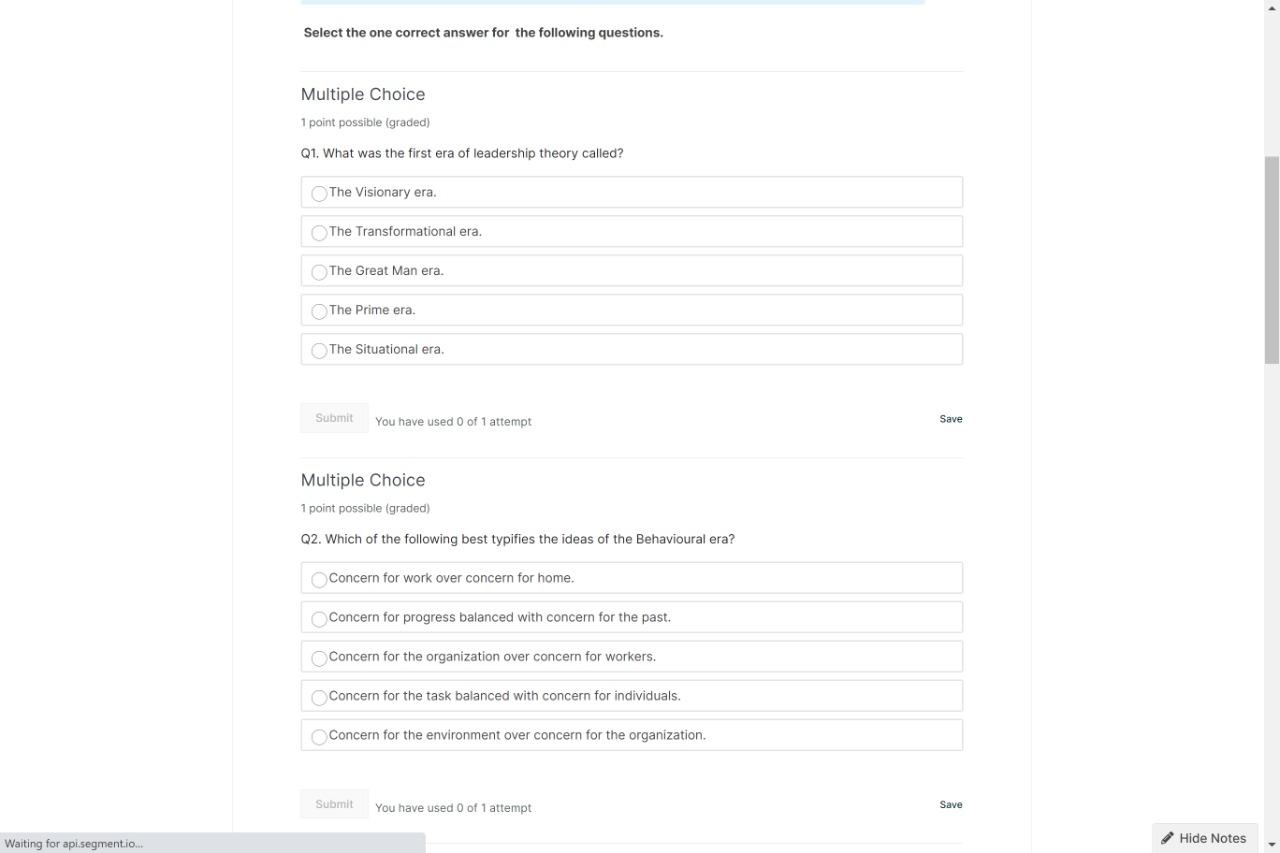Select 'The Visionary era.' option

coord(319,193)
